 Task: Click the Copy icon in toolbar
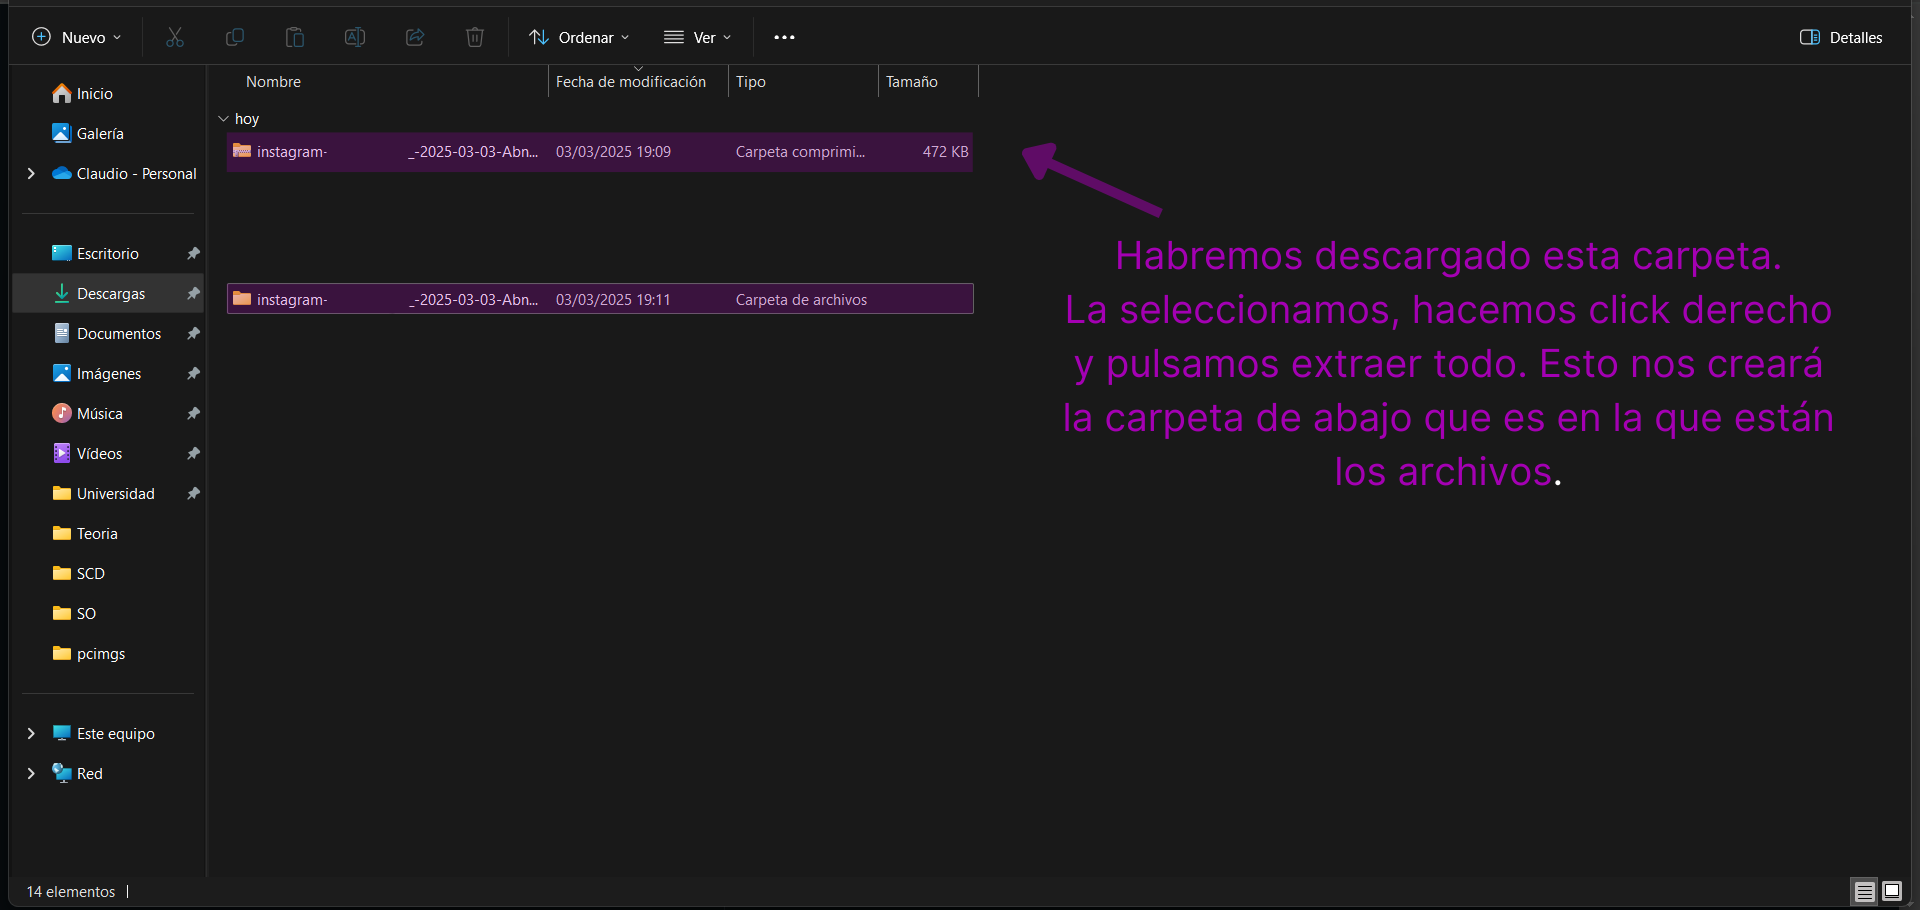pos(235,37)
